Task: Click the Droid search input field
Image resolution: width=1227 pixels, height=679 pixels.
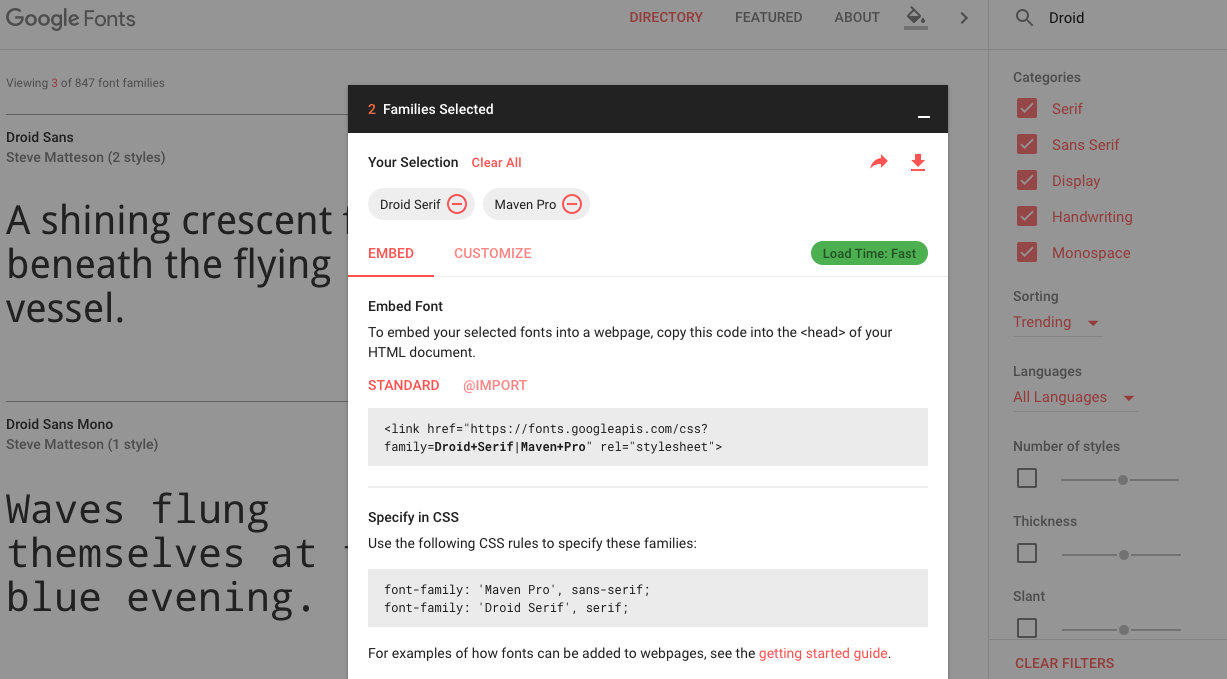Action: pyautogui.click(x=1120, y=18)
